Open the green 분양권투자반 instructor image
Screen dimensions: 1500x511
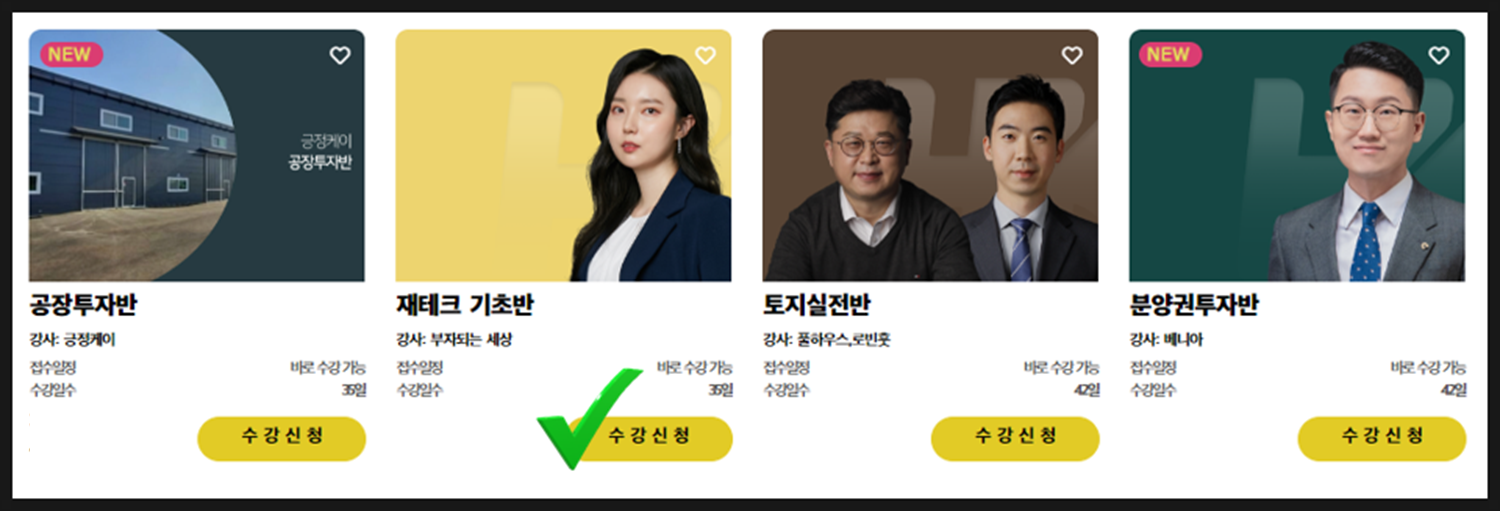tap(1297, 155)
